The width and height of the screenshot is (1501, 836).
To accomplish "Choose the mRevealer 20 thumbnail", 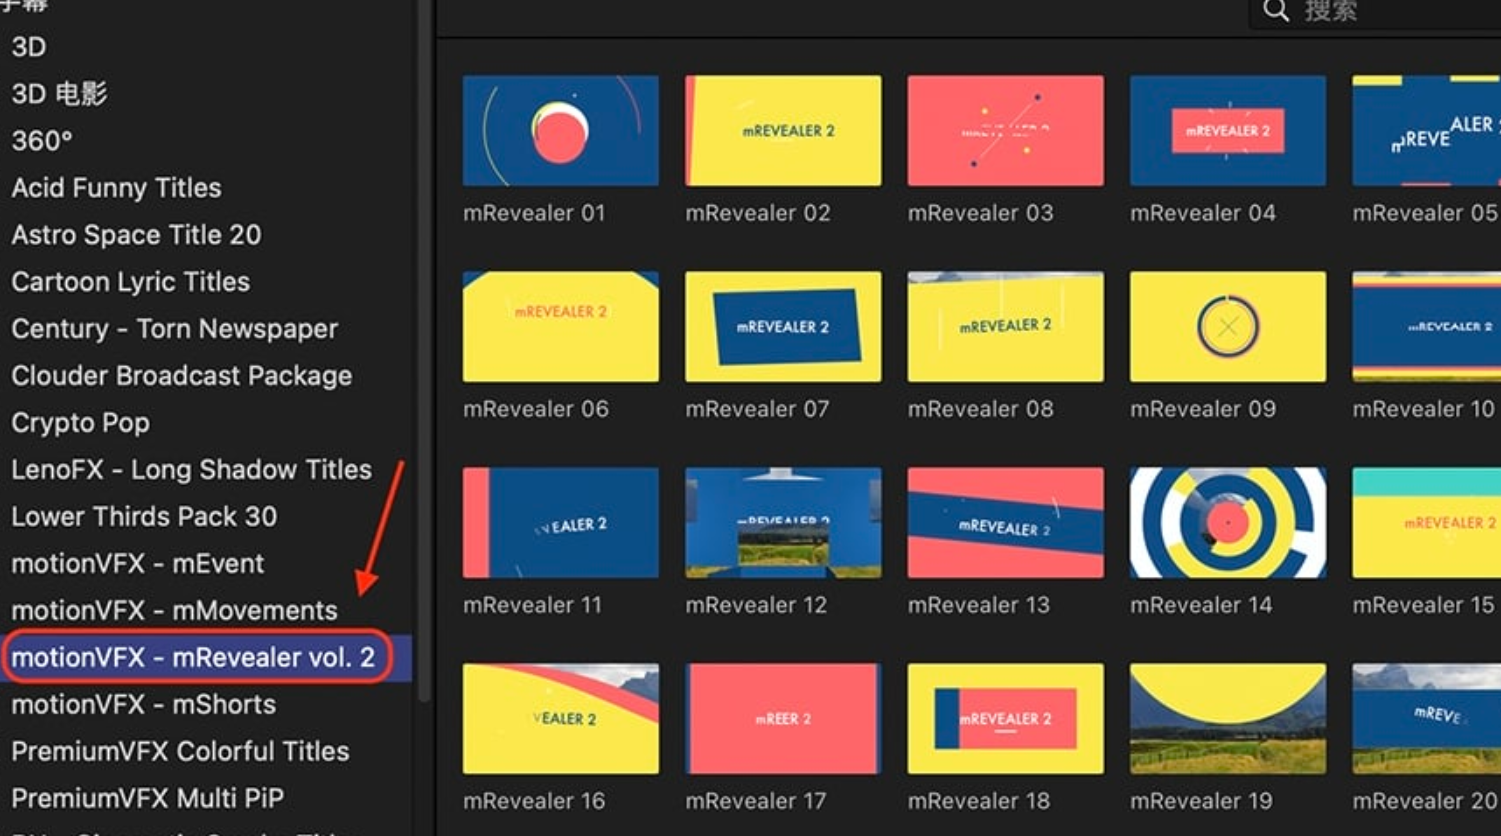I will pos(1427,719).
